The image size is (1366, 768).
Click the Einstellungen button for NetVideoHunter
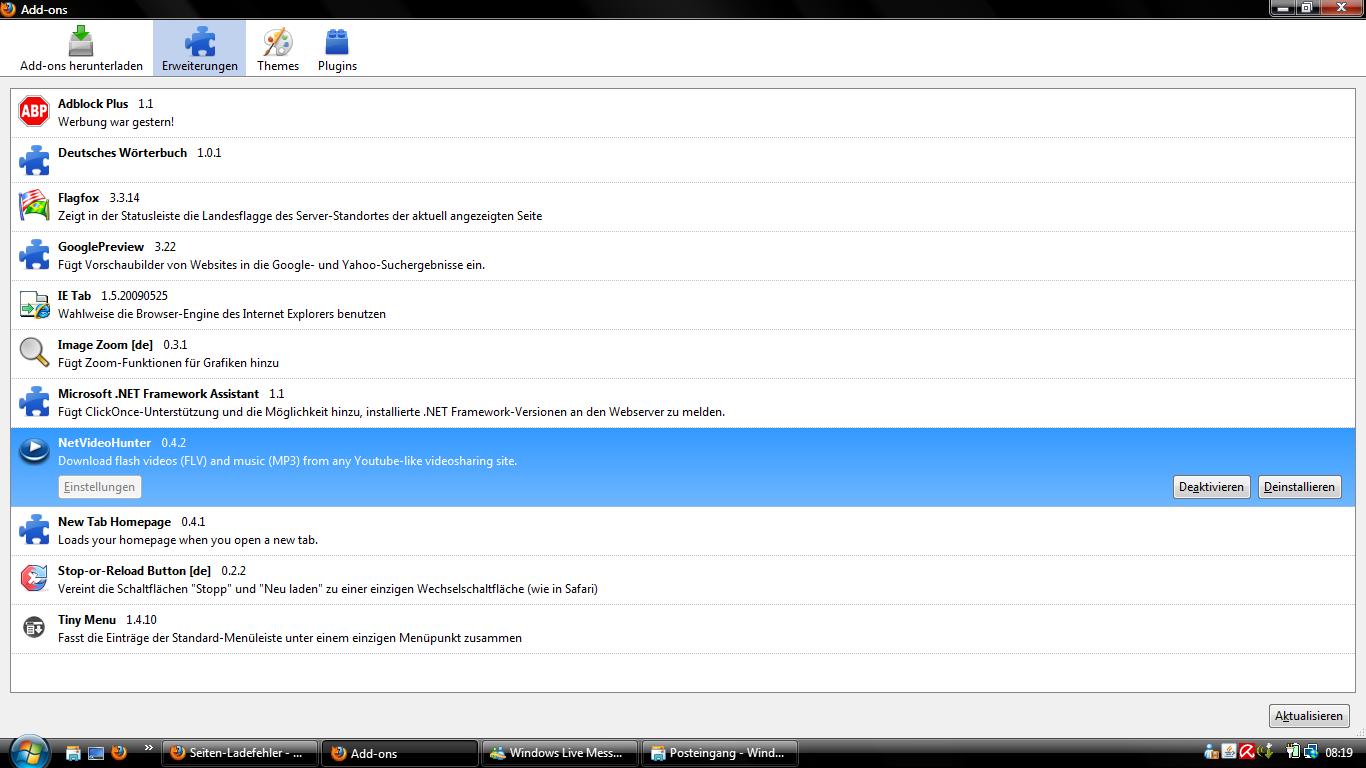tap(99, 487)
